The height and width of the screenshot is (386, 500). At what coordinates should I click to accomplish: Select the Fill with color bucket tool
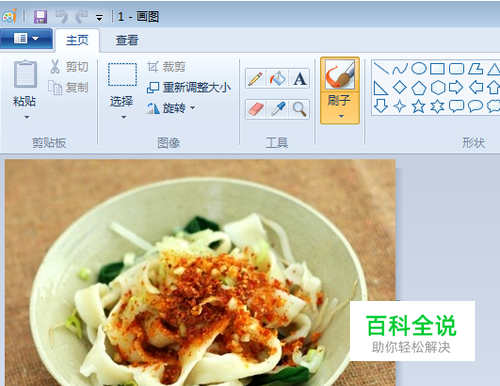click(x=277, y=79)
